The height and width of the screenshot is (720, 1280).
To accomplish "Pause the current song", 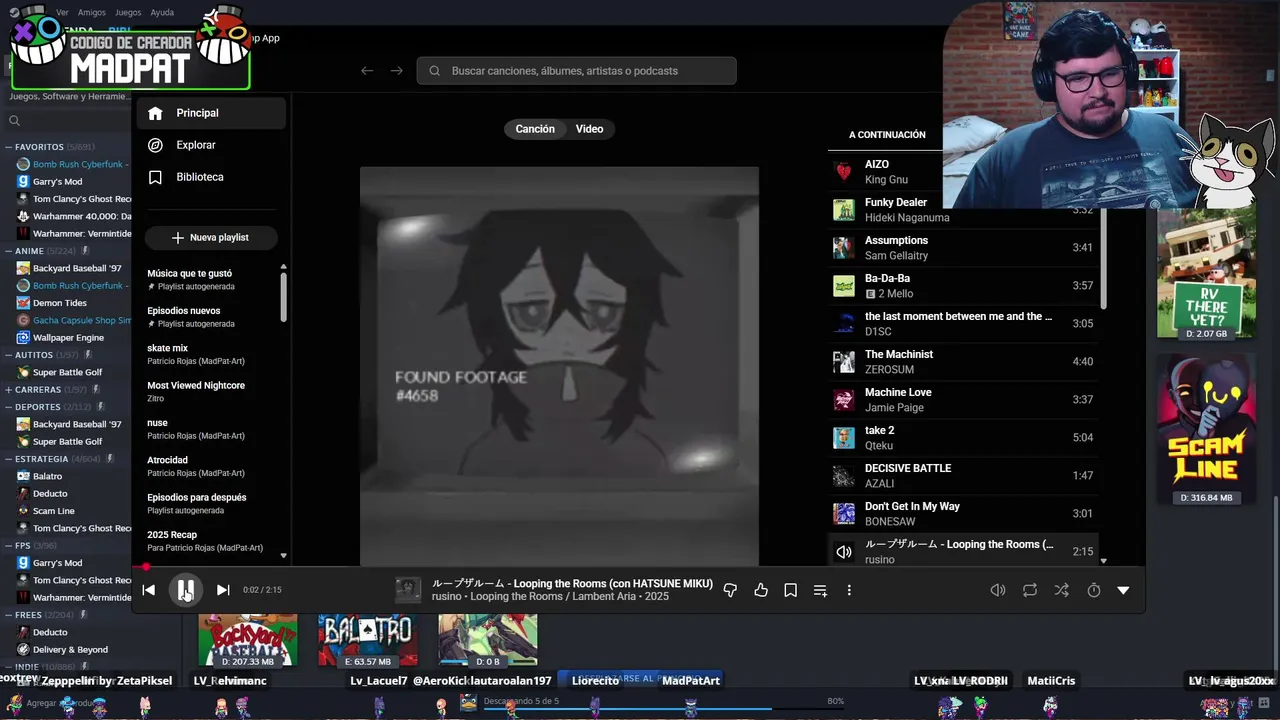I will [x=186, y=590].
